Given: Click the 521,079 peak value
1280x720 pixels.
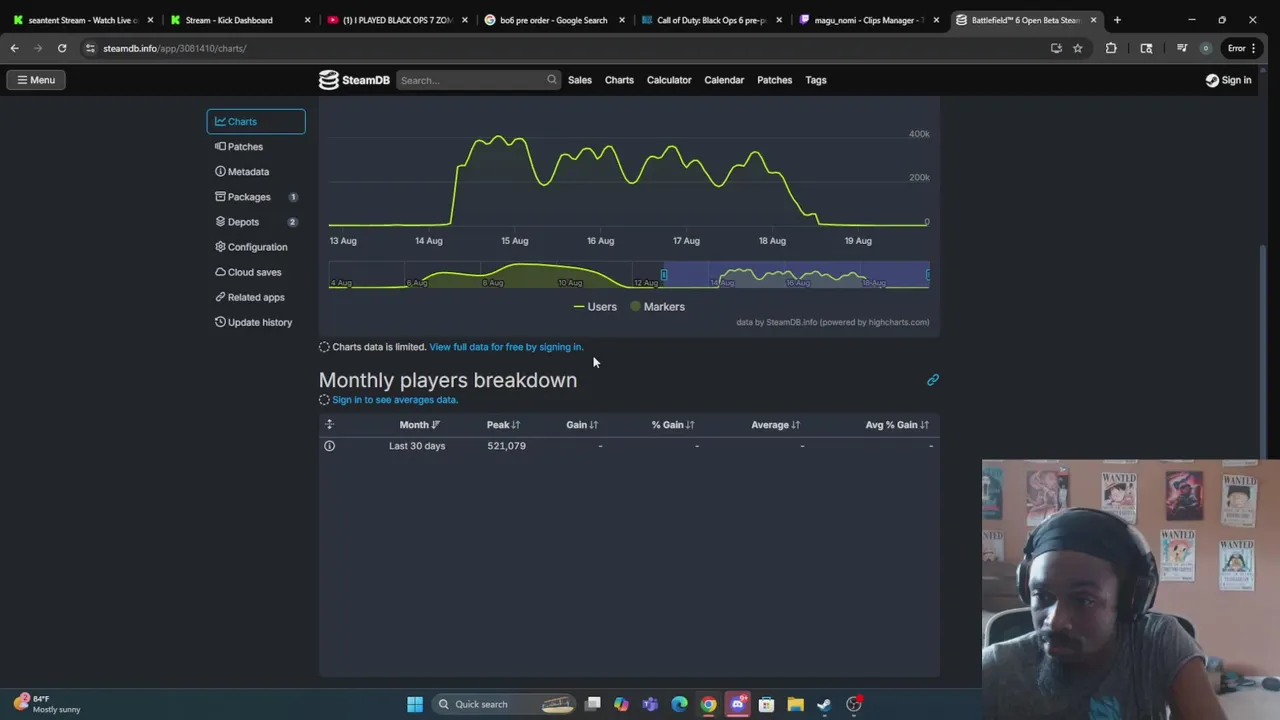Looking at the screenshot, I should coord(506,446).
